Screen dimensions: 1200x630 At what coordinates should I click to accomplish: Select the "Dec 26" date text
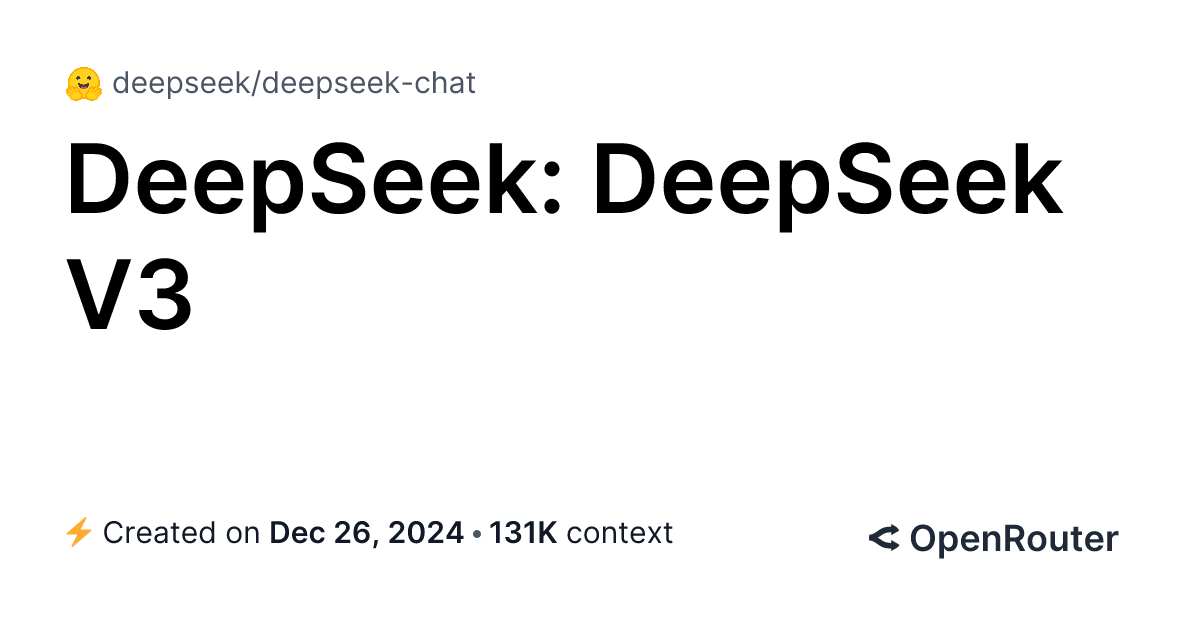319,533
